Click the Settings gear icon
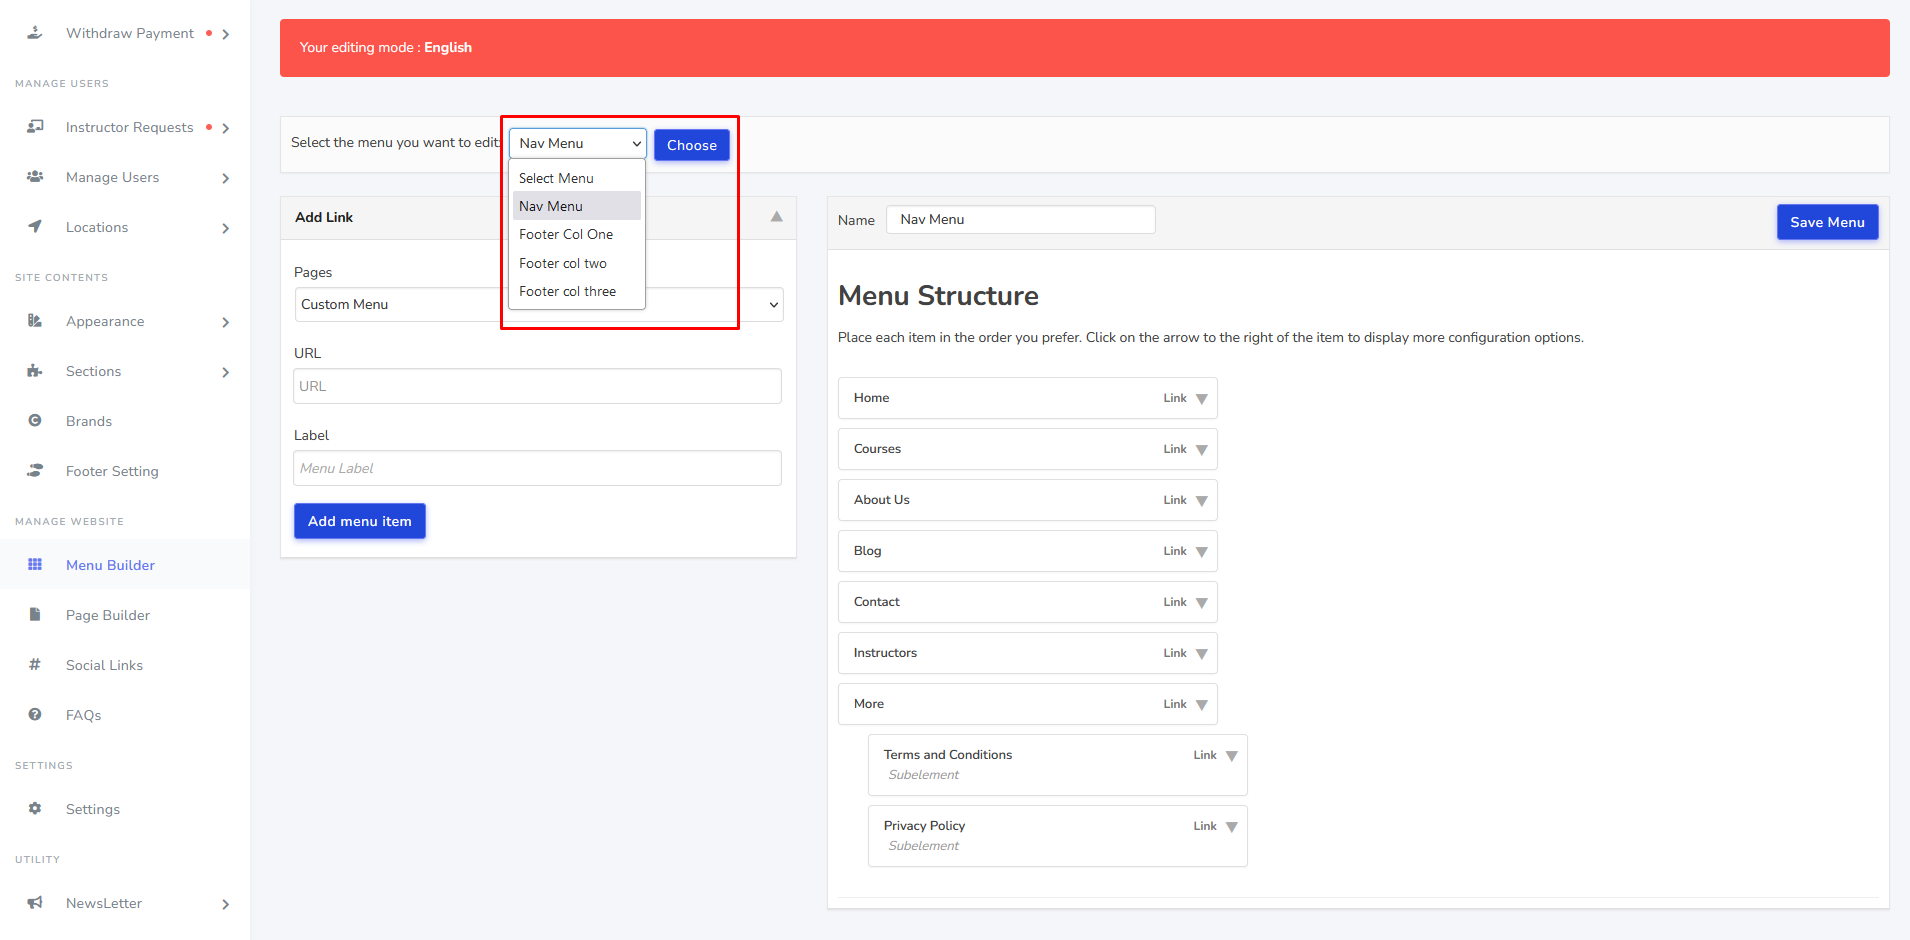 click(x=35, y=809)
